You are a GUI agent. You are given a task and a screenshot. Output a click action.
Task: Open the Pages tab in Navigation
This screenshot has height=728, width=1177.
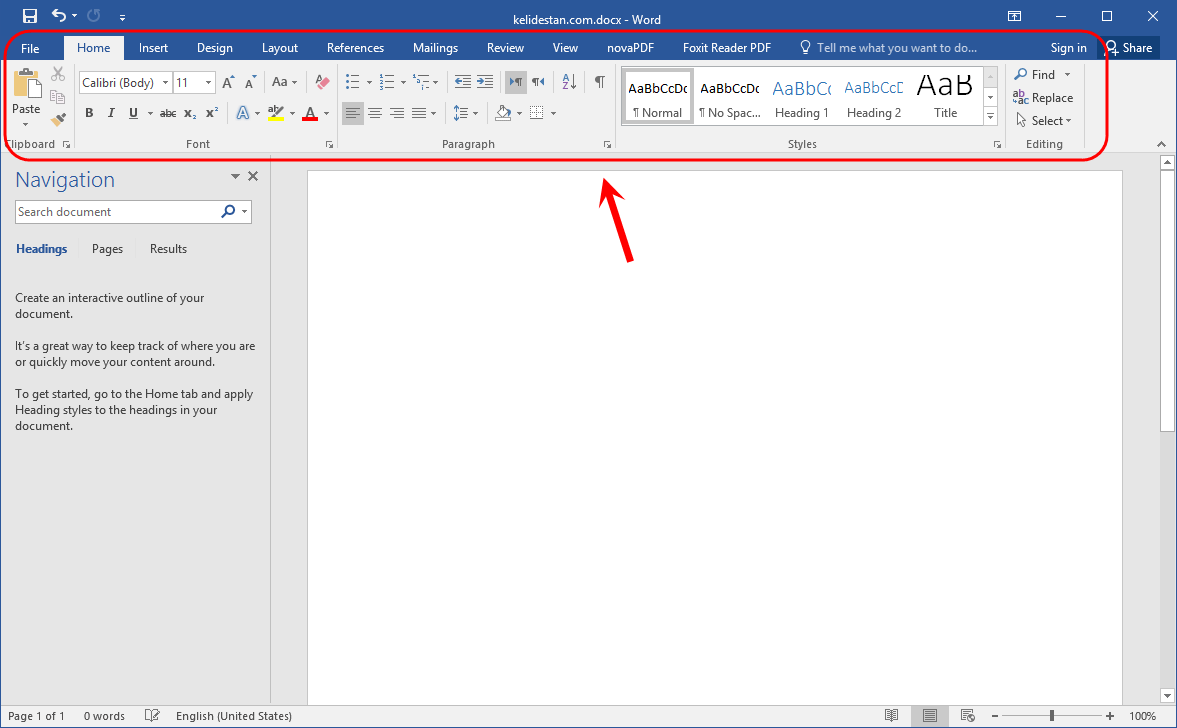[107, 249]
